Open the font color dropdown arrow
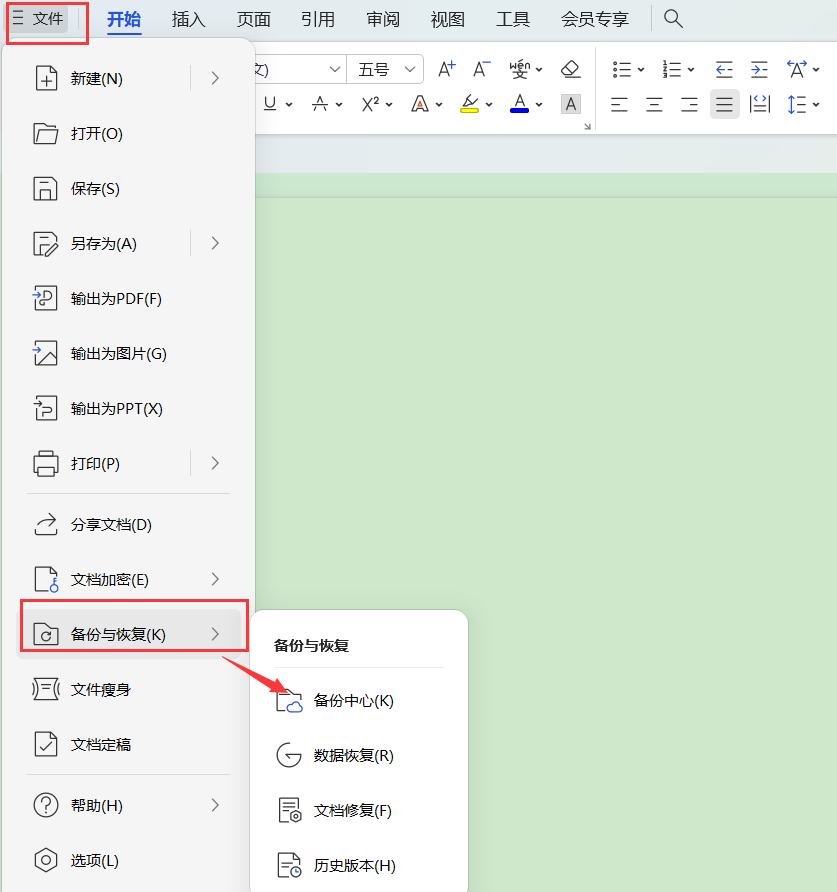 [x=539, y=104]
